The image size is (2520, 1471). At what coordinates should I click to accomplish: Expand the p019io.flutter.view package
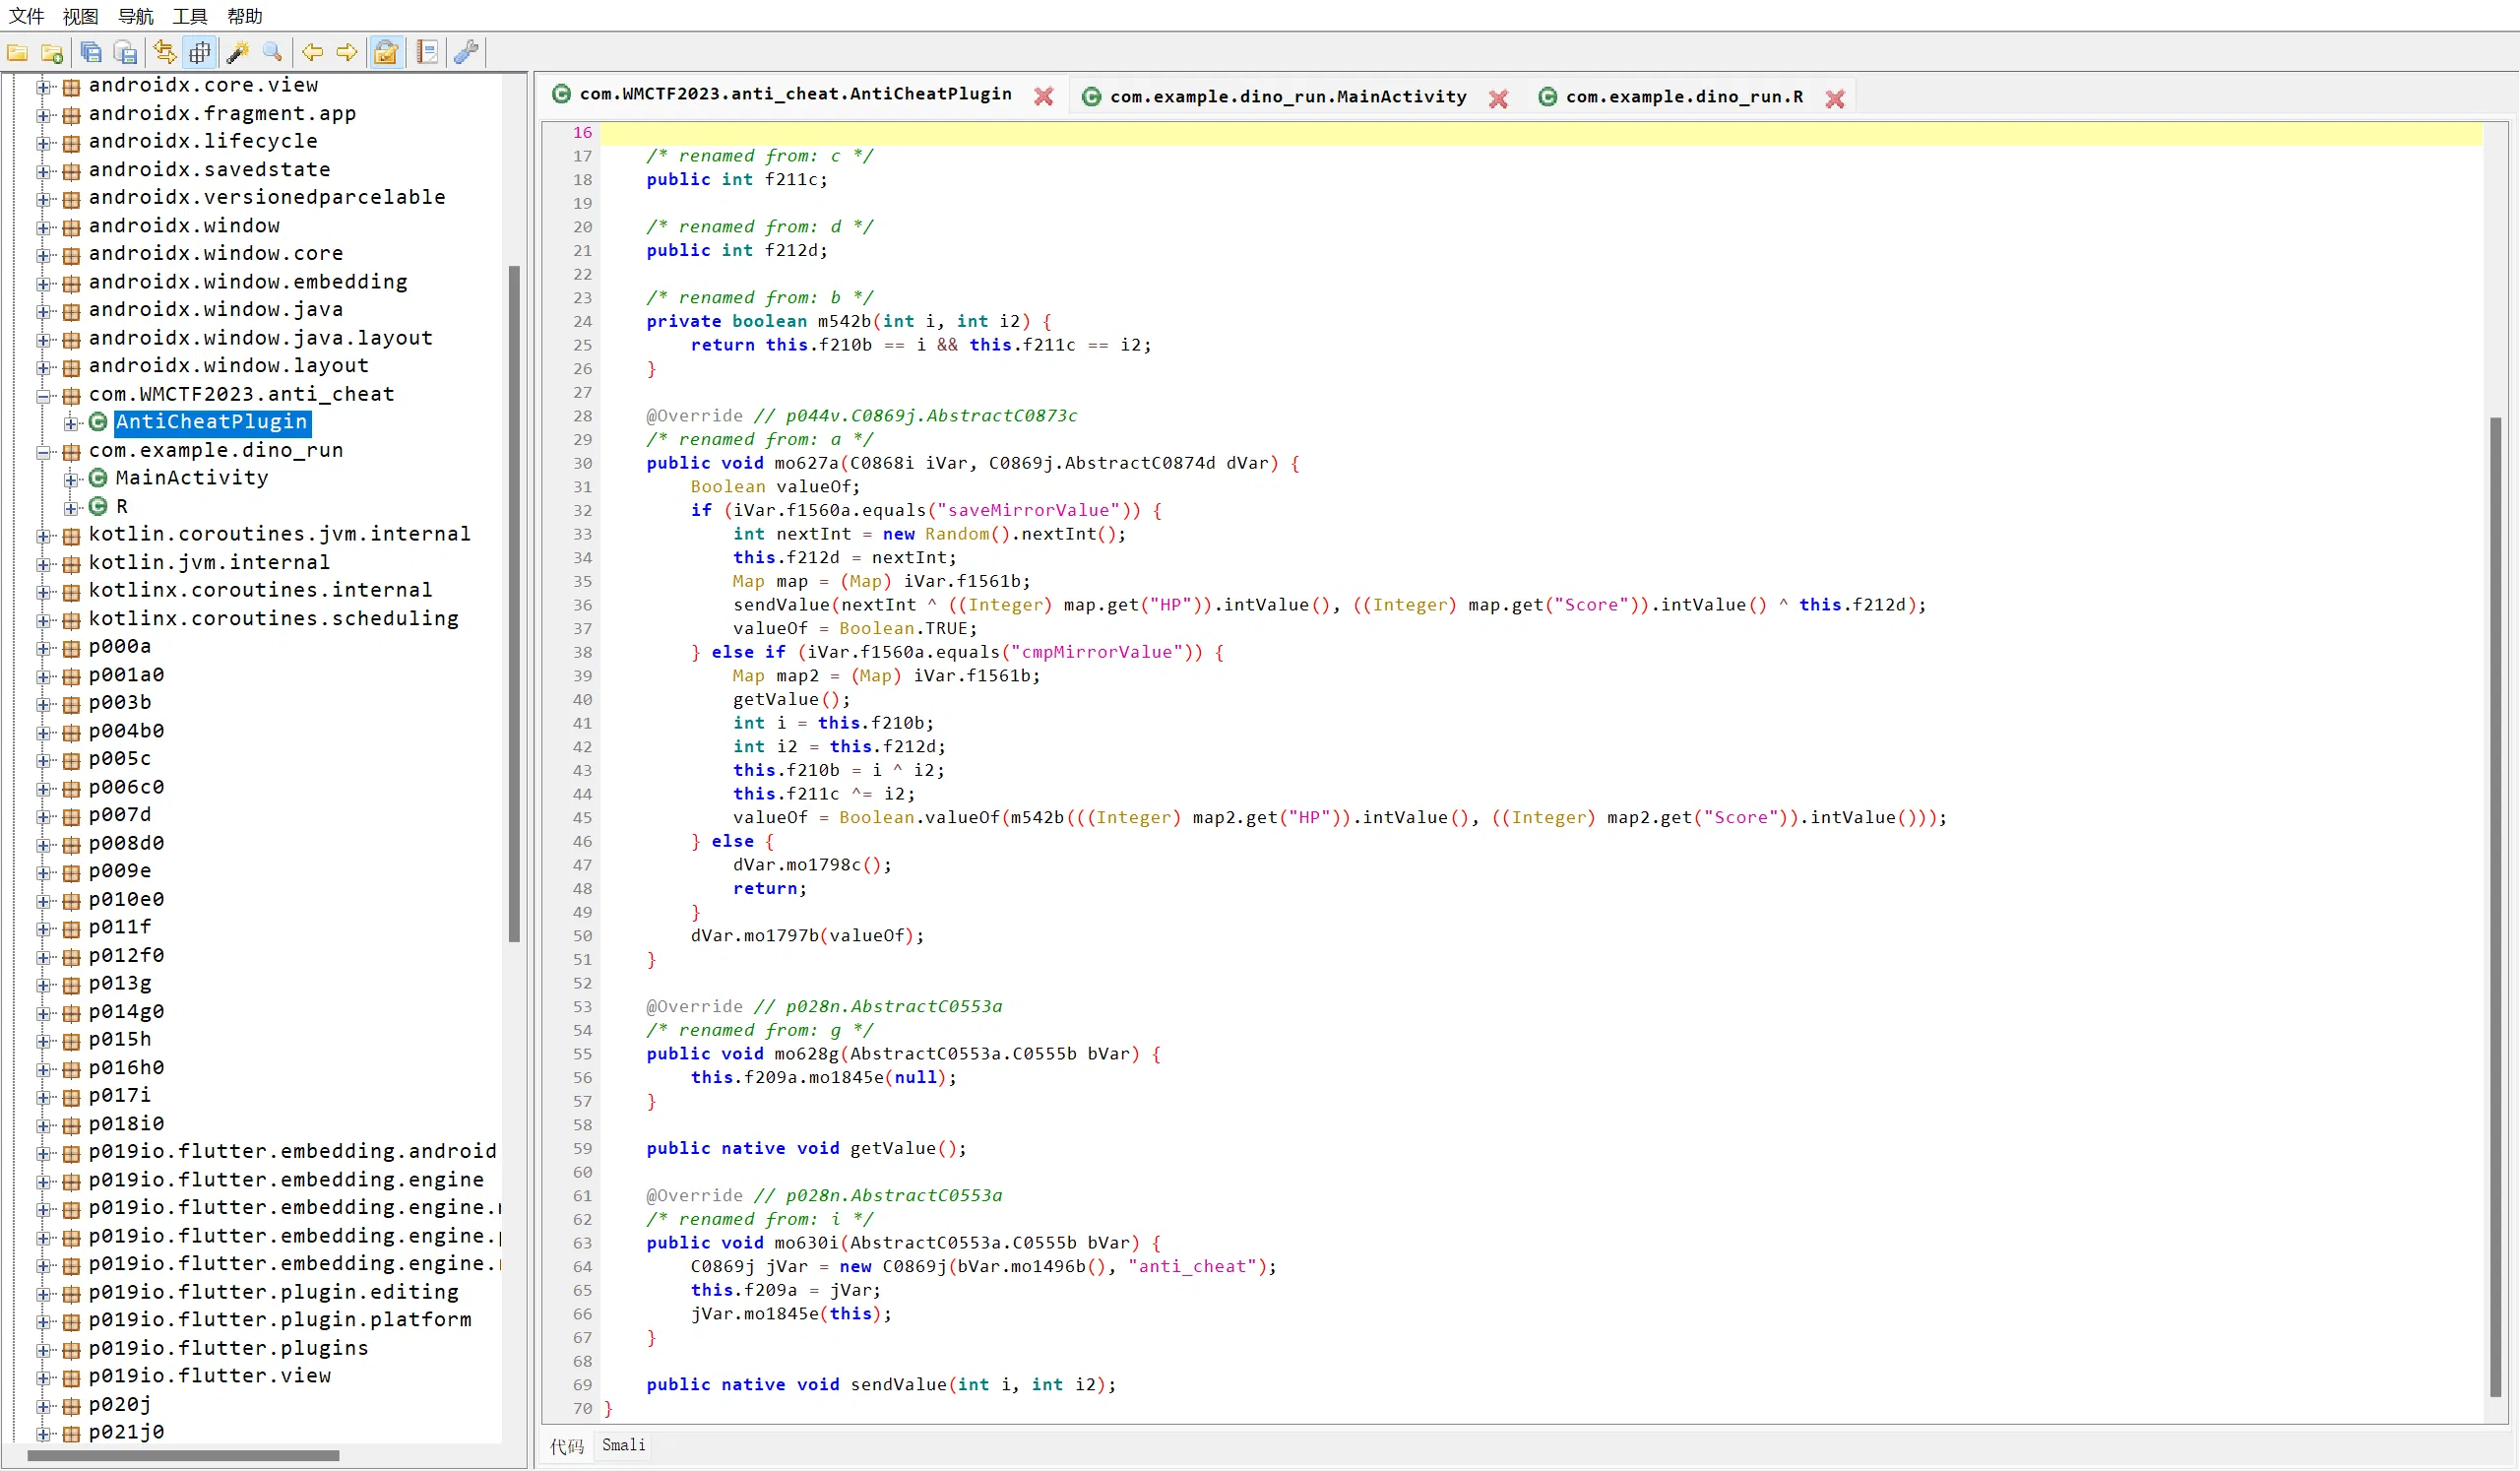coord(44,1377)
